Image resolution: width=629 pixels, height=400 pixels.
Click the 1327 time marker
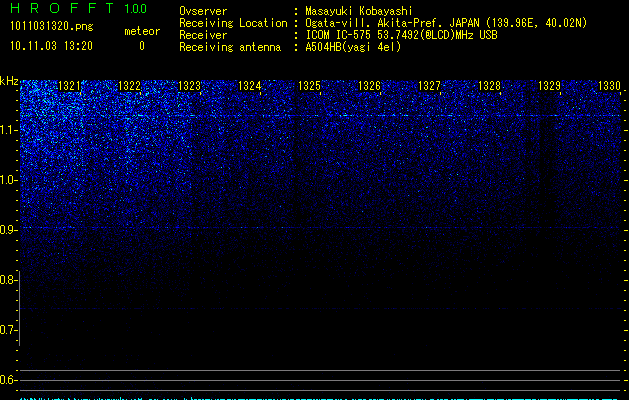[429, 86]
